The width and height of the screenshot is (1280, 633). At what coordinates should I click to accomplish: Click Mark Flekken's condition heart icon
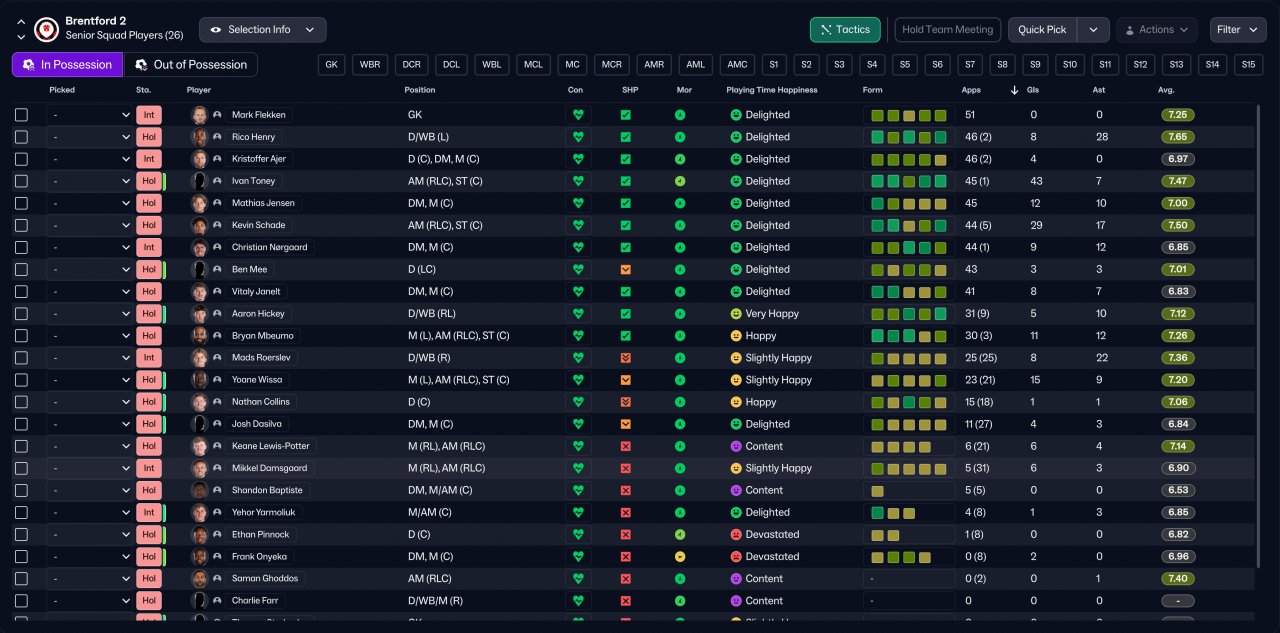[x=577, y=115]
